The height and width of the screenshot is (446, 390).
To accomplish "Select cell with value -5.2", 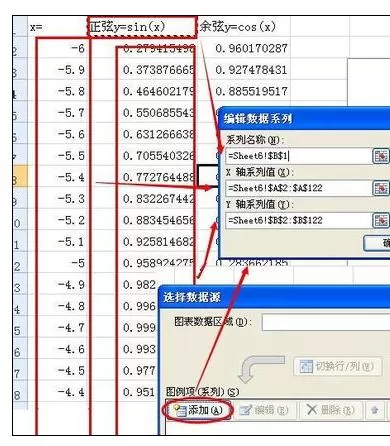I will (x=57, y=220).
